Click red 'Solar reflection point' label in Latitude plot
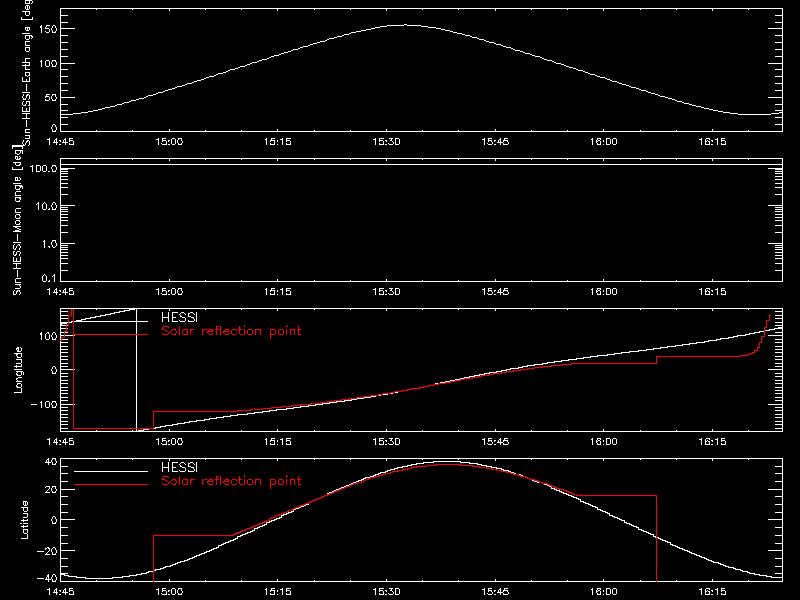The height and width of the screenshot is (600, 800). coord(231,481)
